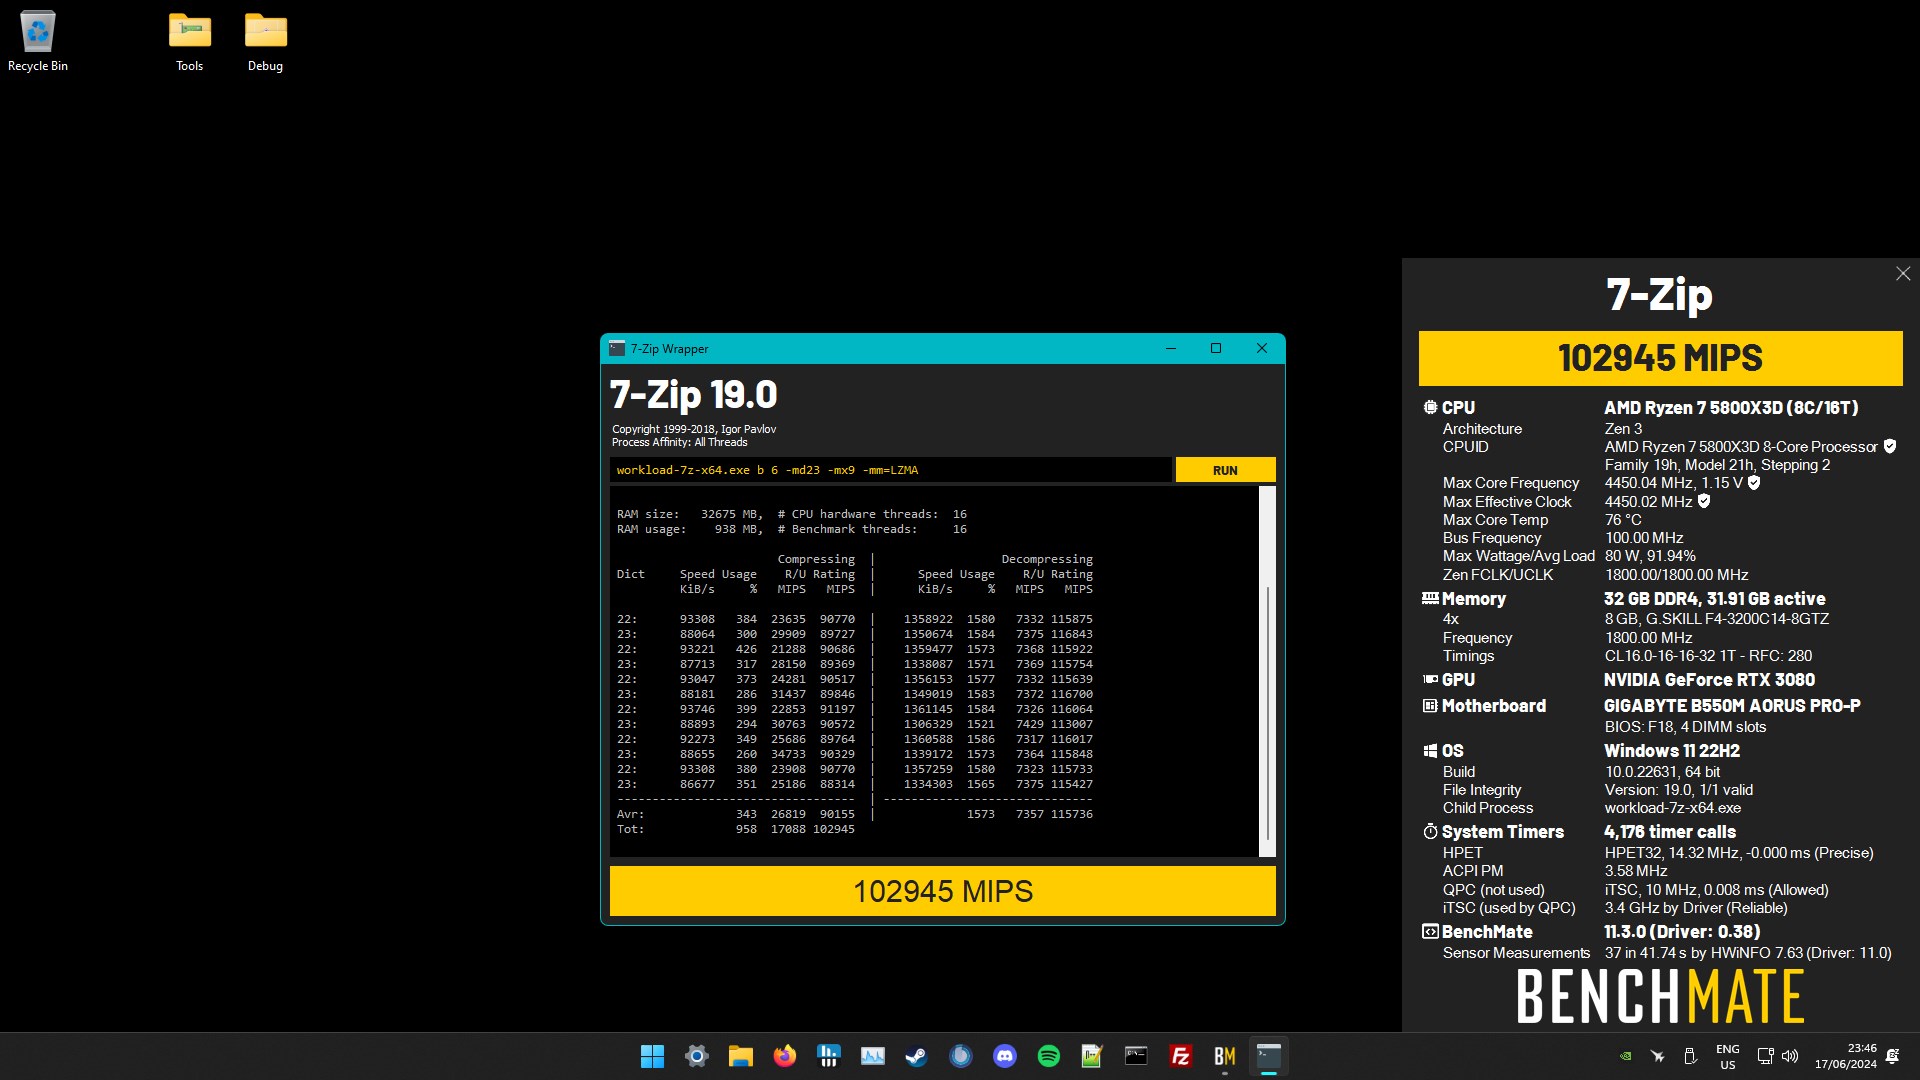Switch to BenchMate in the taskbar
Viewport: 1920px width, 1080px height.
pyautogui.click(x=1224, y=1056)
